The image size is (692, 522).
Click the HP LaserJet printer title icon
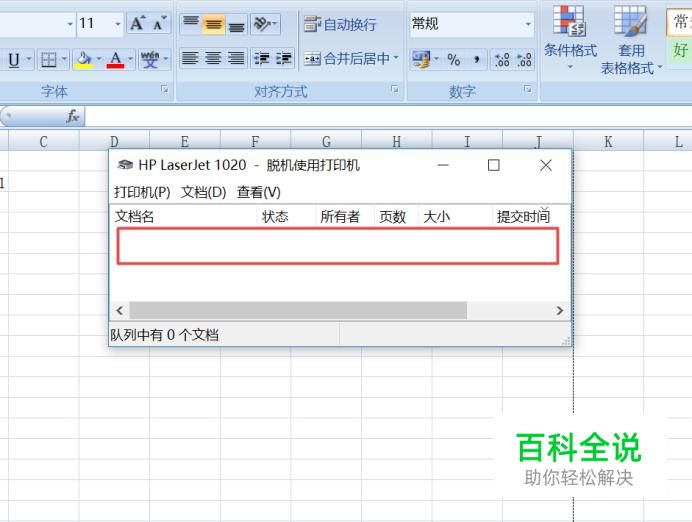point(125,165)
